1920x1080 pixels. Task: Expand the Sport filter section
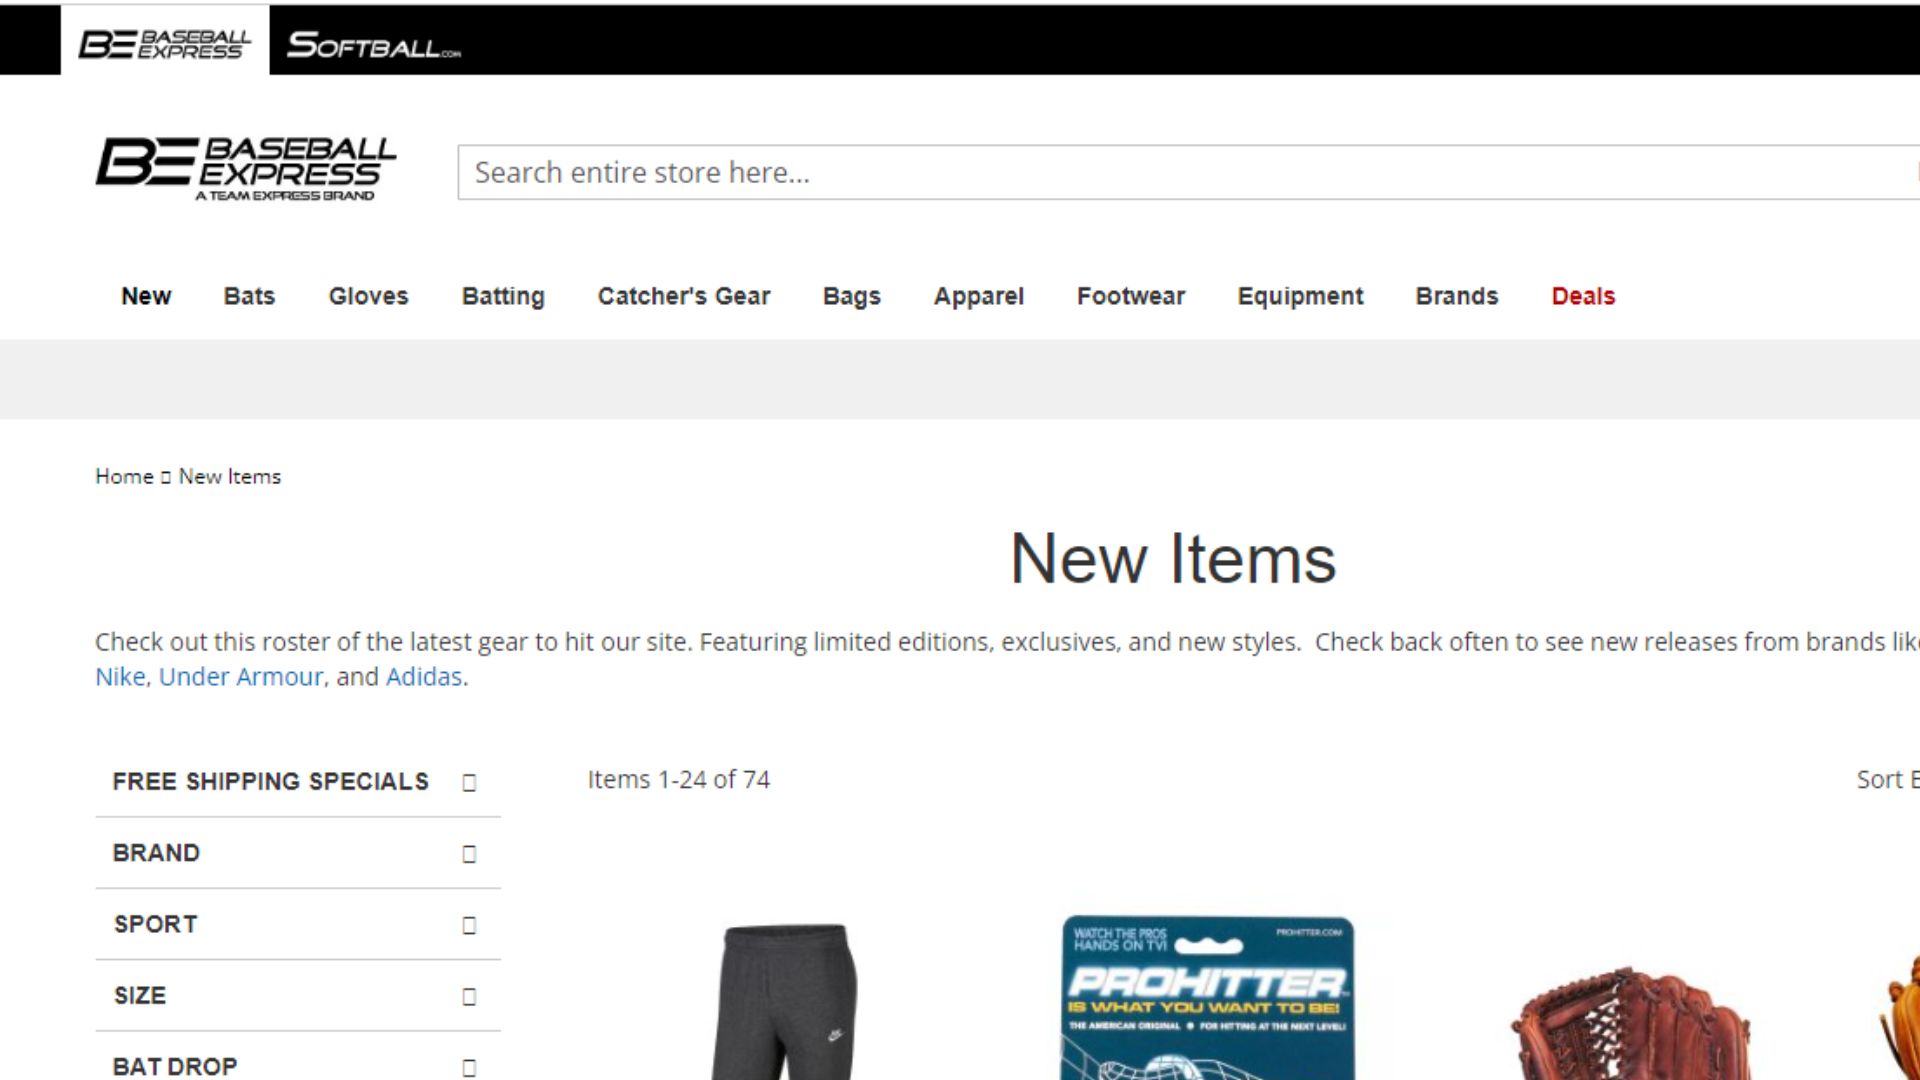[x=298, y=924]
